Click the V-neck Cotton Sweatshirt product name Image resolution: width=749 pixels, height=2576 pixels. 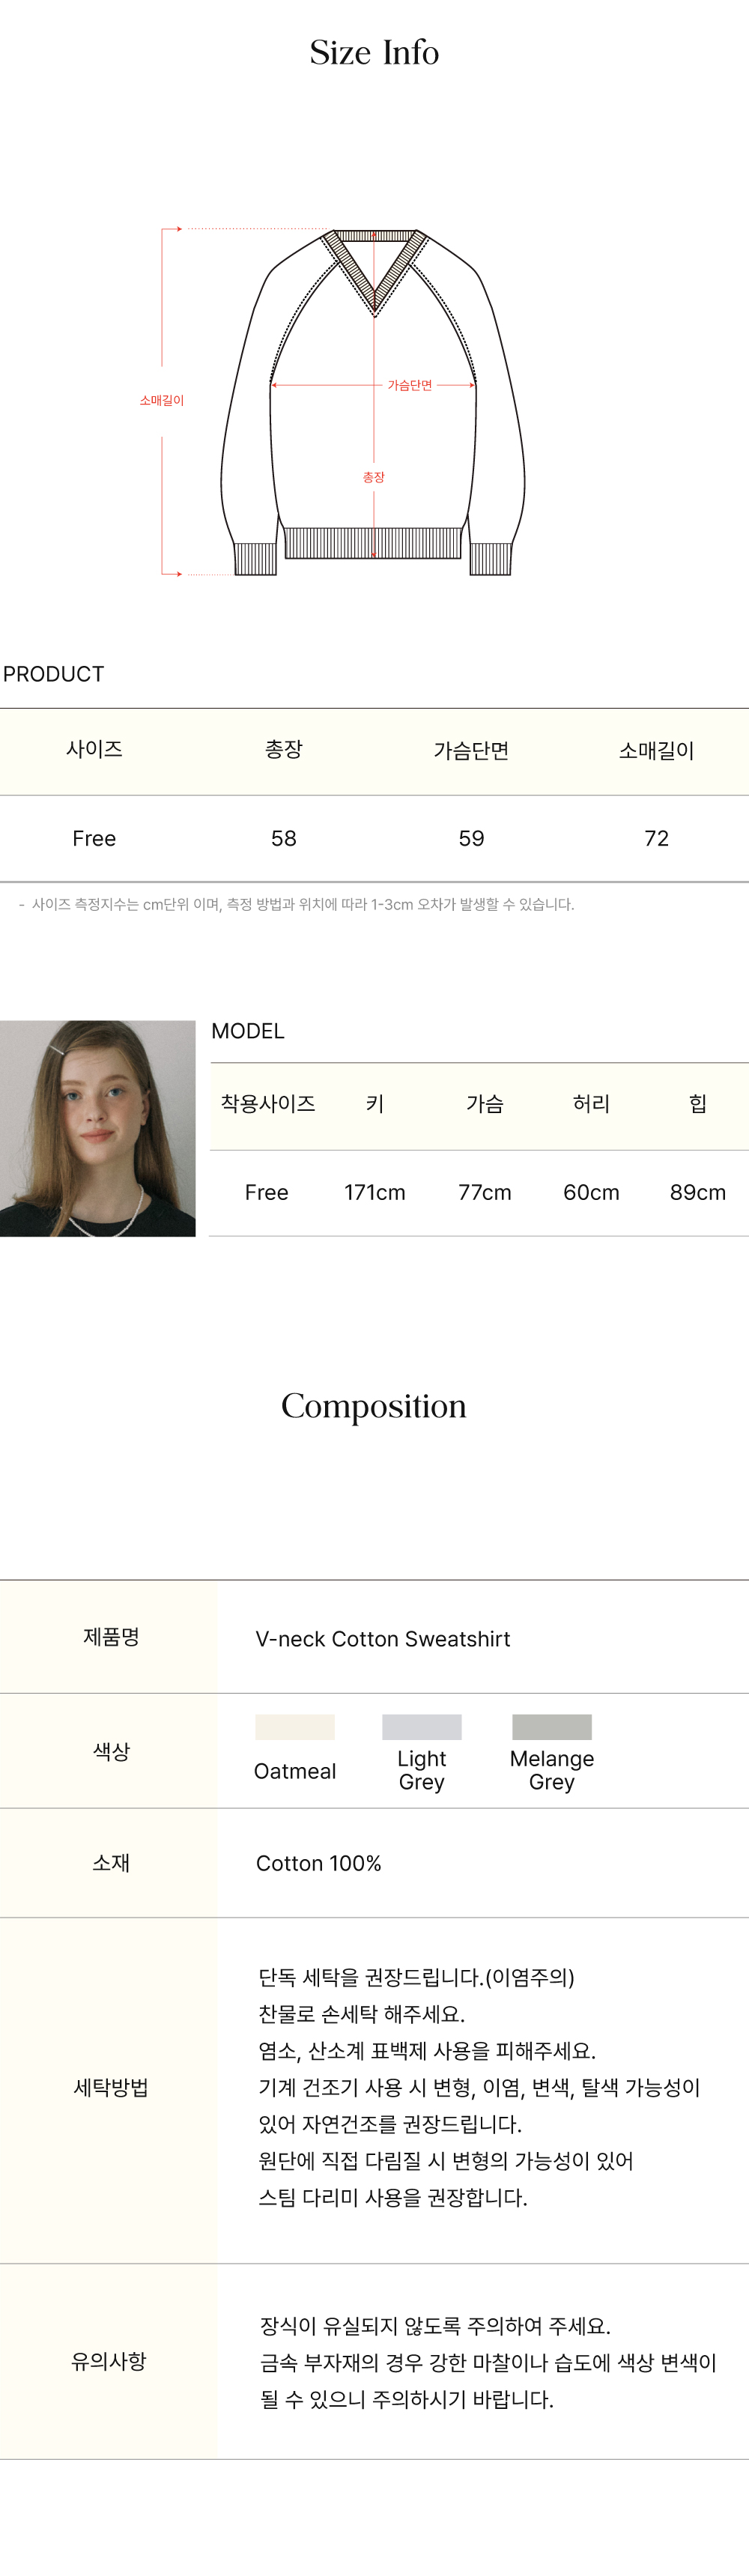click(383, 1639)
